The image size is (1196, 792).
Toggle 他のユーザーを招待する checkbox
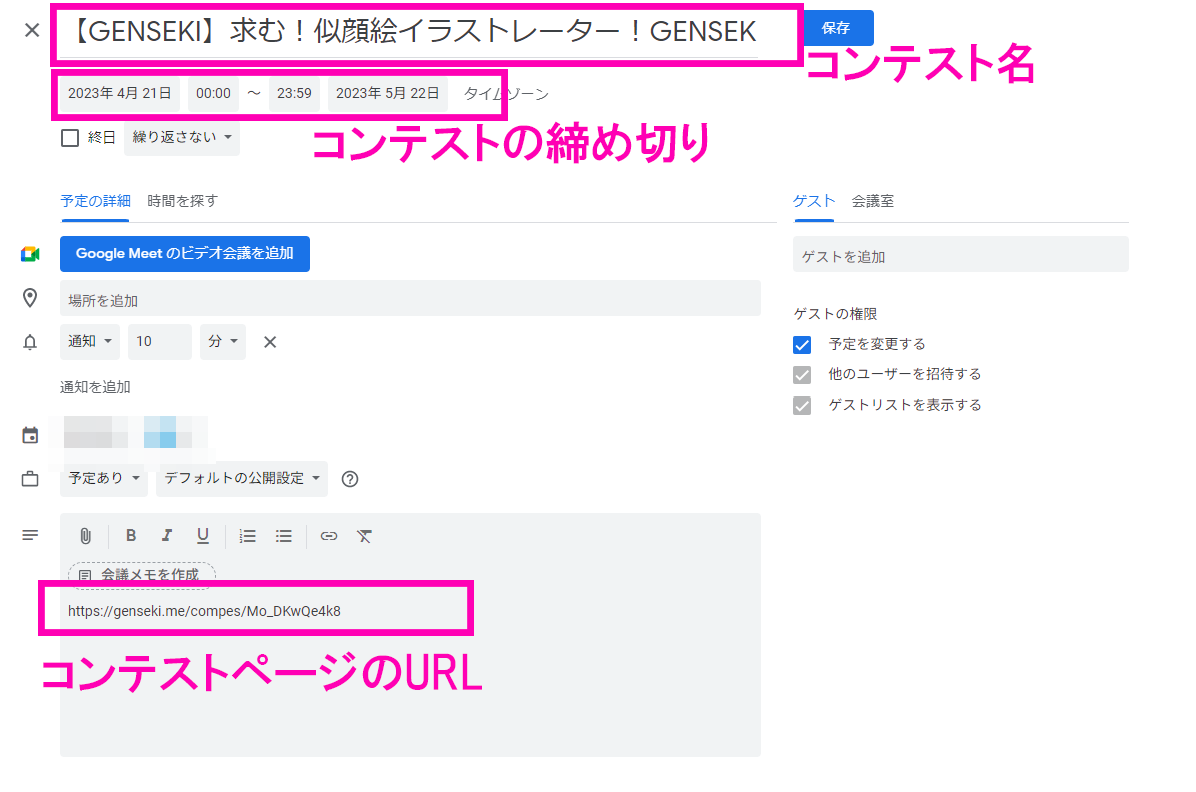click(802, 375)
